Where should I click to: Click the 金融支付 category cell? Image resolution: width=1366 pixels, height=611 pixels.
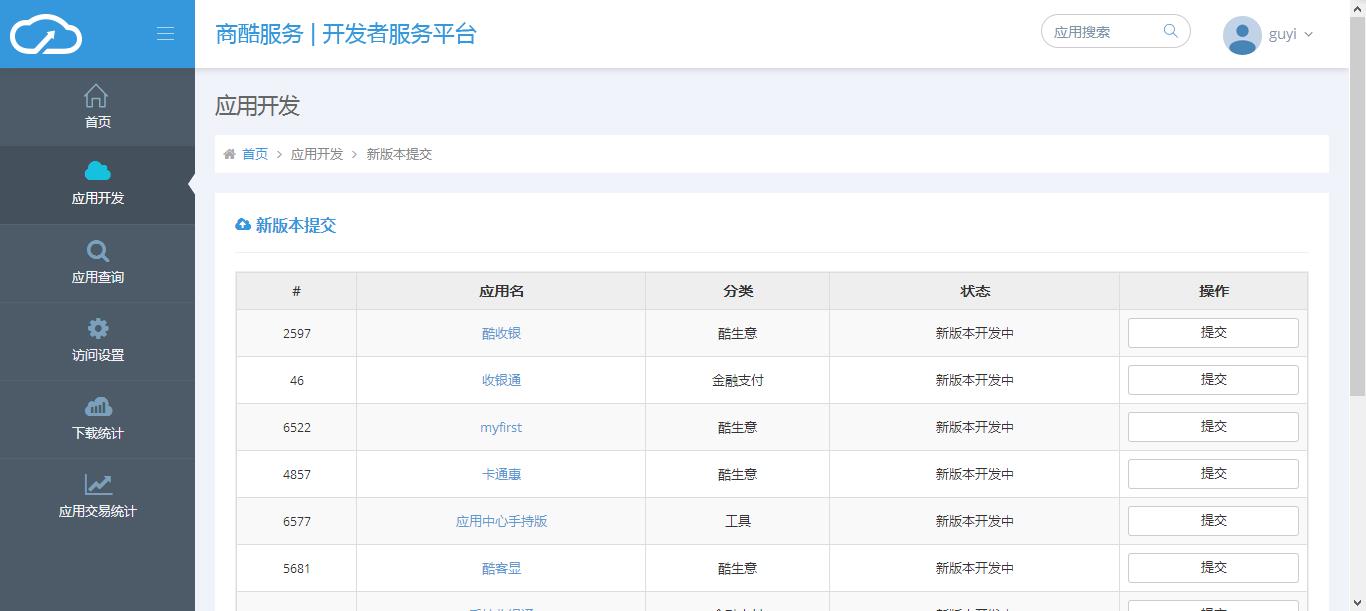(x=738, y=380)
